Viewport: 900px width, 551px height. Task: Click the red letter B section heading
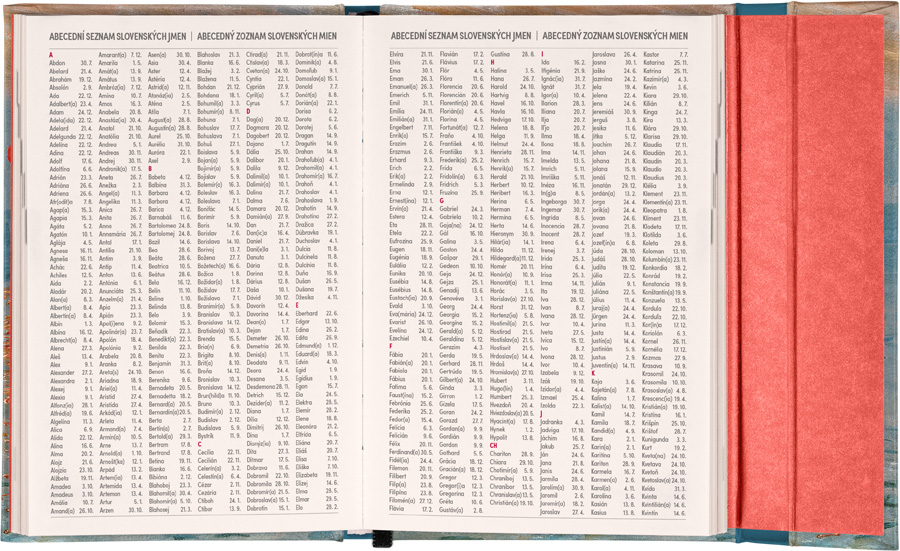[x=150, y=166]
